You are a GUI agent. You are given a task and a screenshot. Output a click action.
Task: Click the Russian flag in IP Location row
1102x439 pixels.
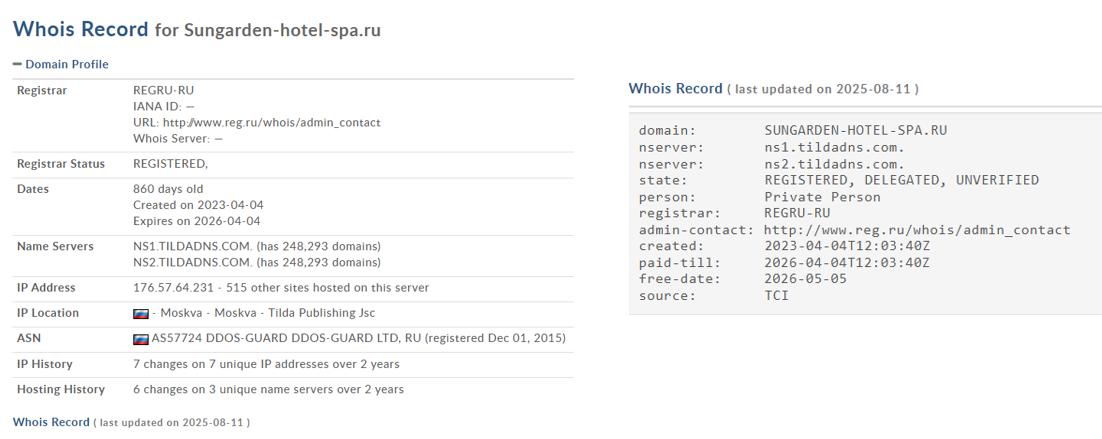pos(141,313)
